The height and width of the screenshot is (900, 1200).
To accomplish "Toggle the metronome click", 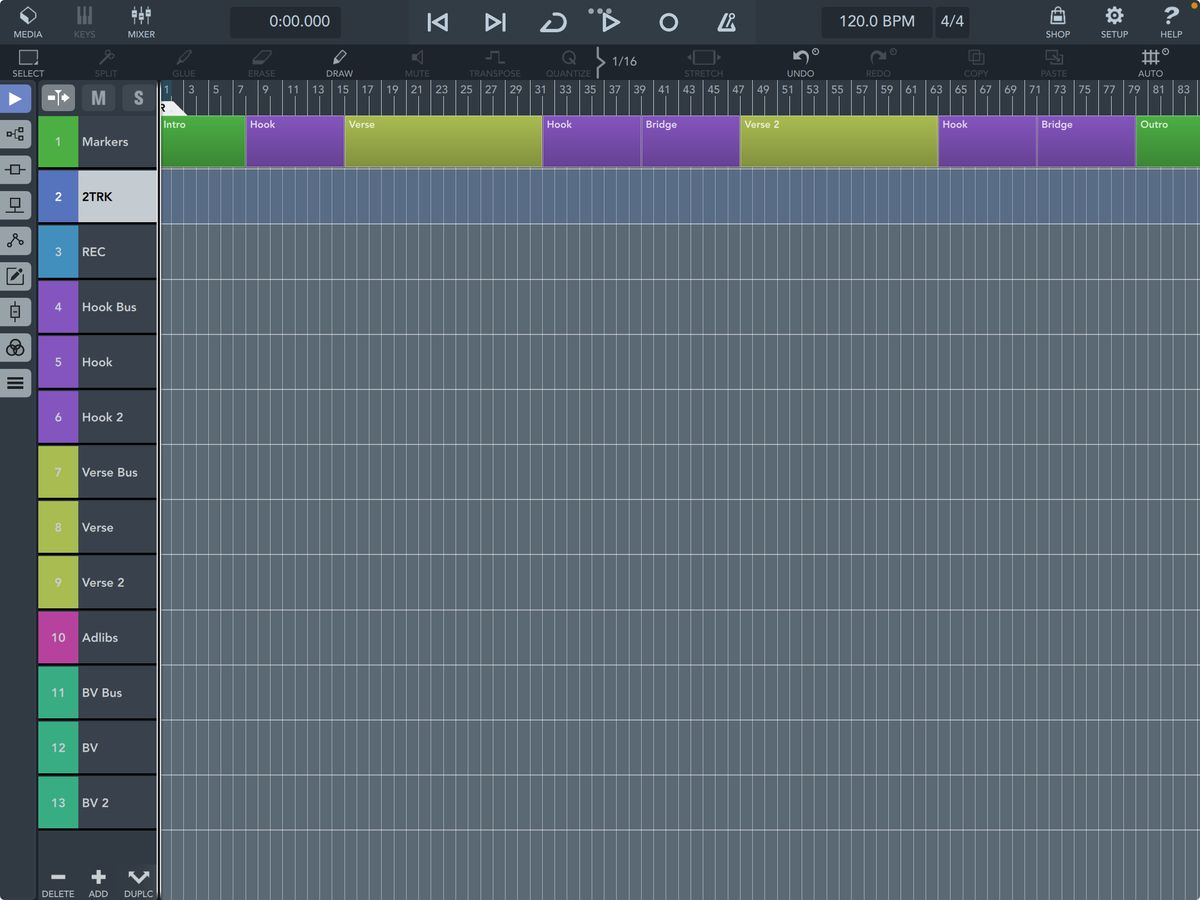I will 727,22.
